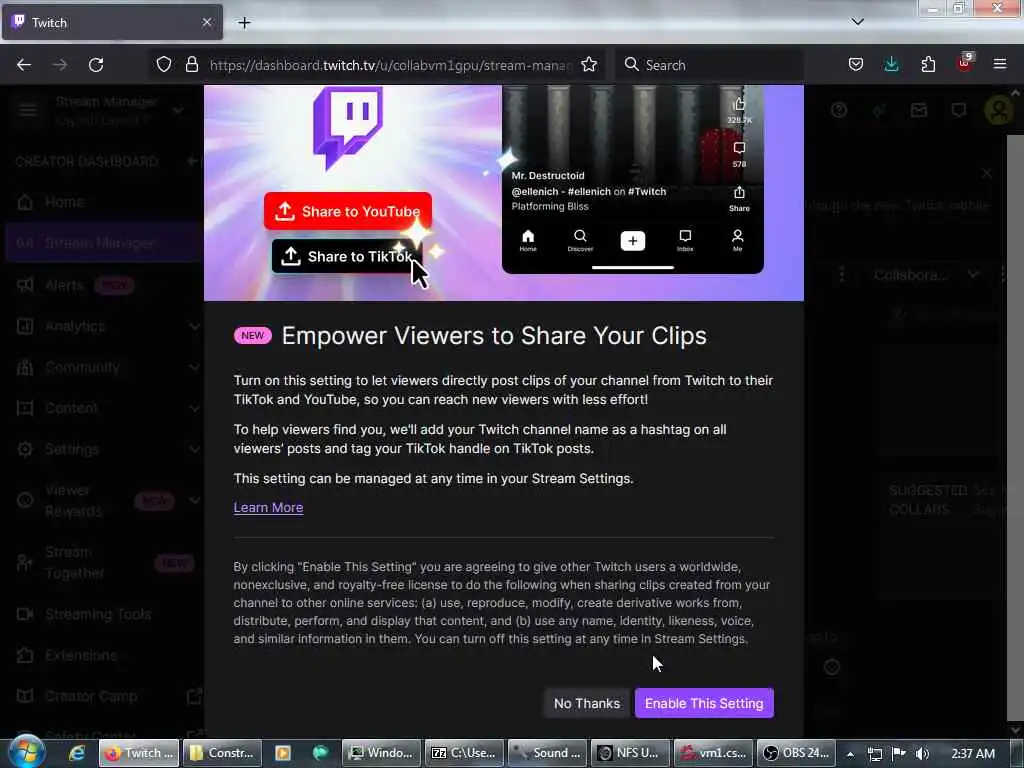The width and height of the screenshot is (1024, 768).
Task: Open the Windows Start orb
Action: [26, 752]
